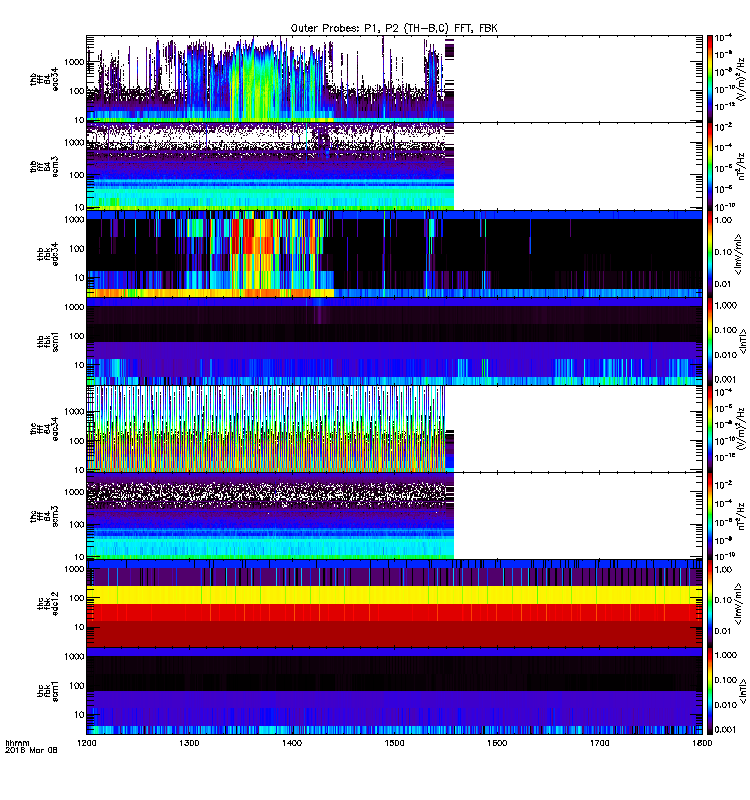Select the 1300 time axis label
This screenshot has height=800, width=750.
[189, 743]
